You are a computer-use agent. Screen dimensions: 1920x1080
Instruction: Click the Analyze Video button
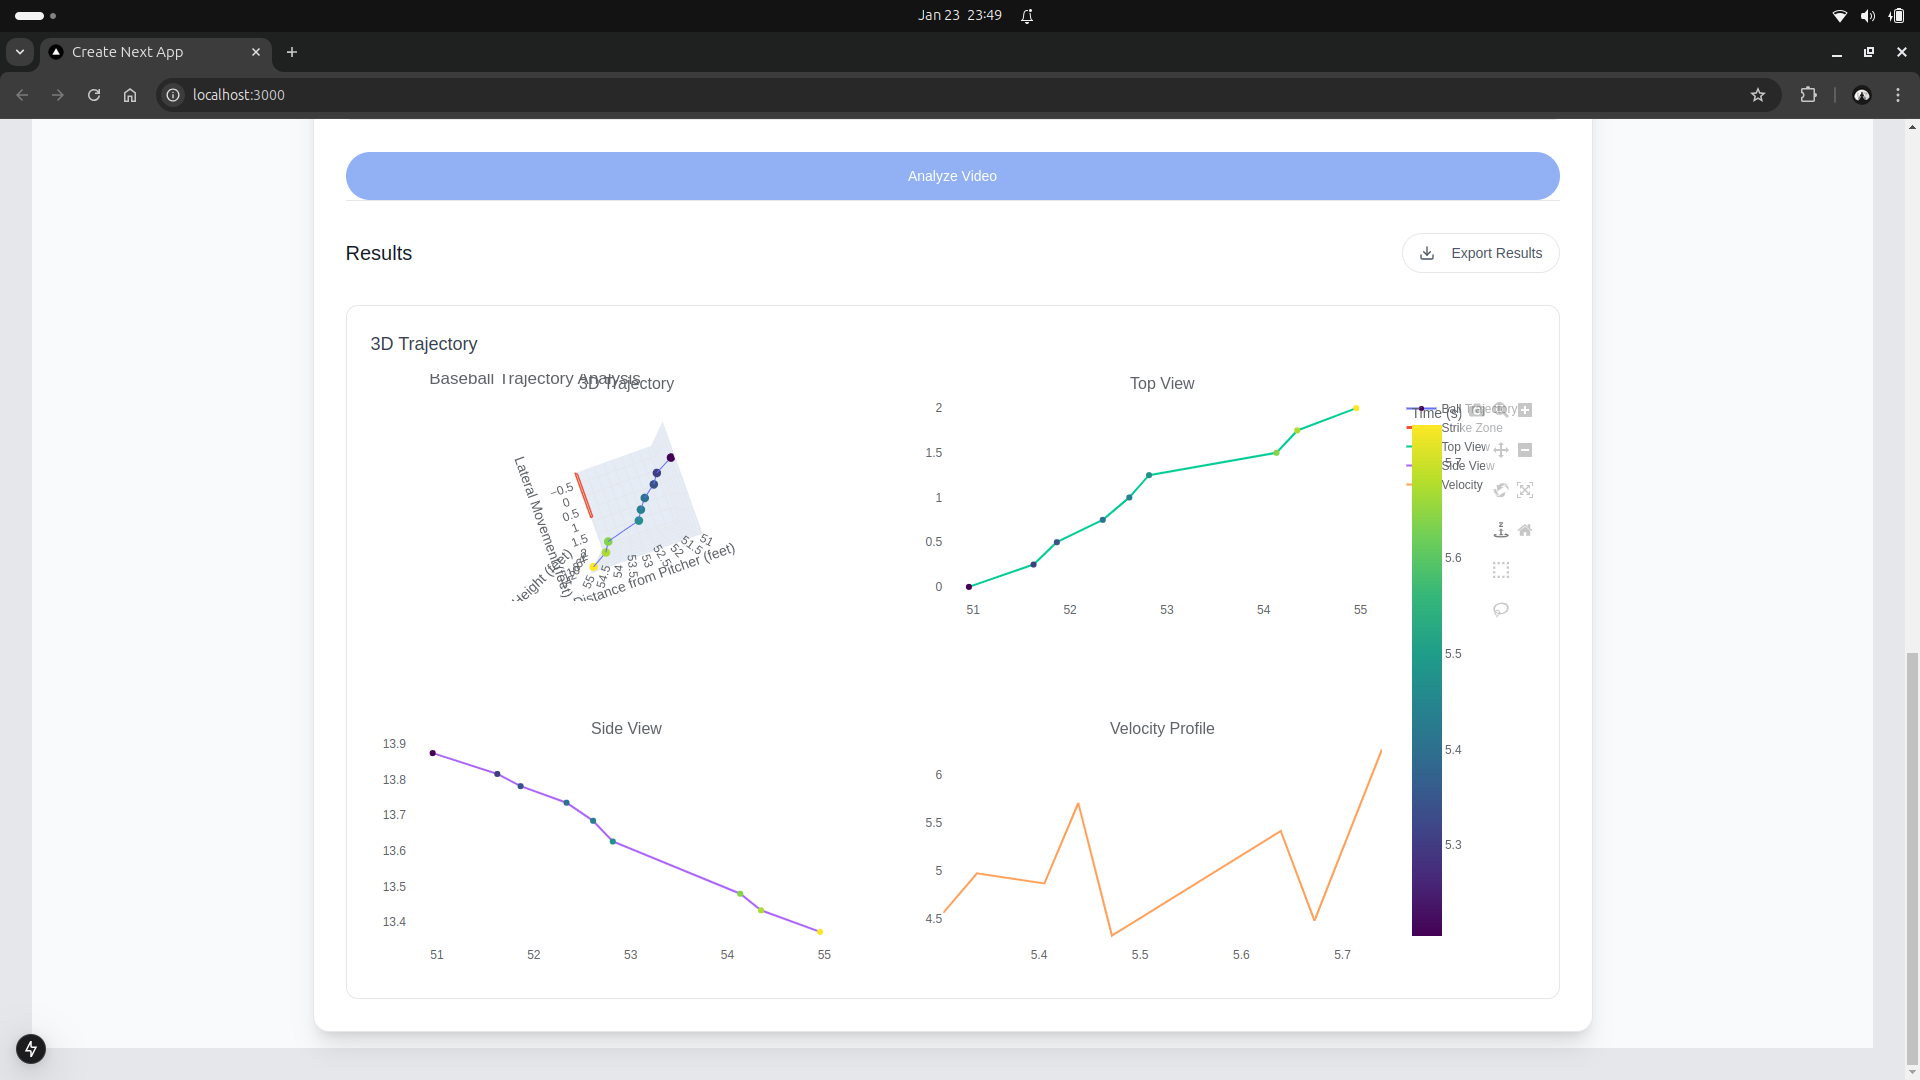click(952, 176)
